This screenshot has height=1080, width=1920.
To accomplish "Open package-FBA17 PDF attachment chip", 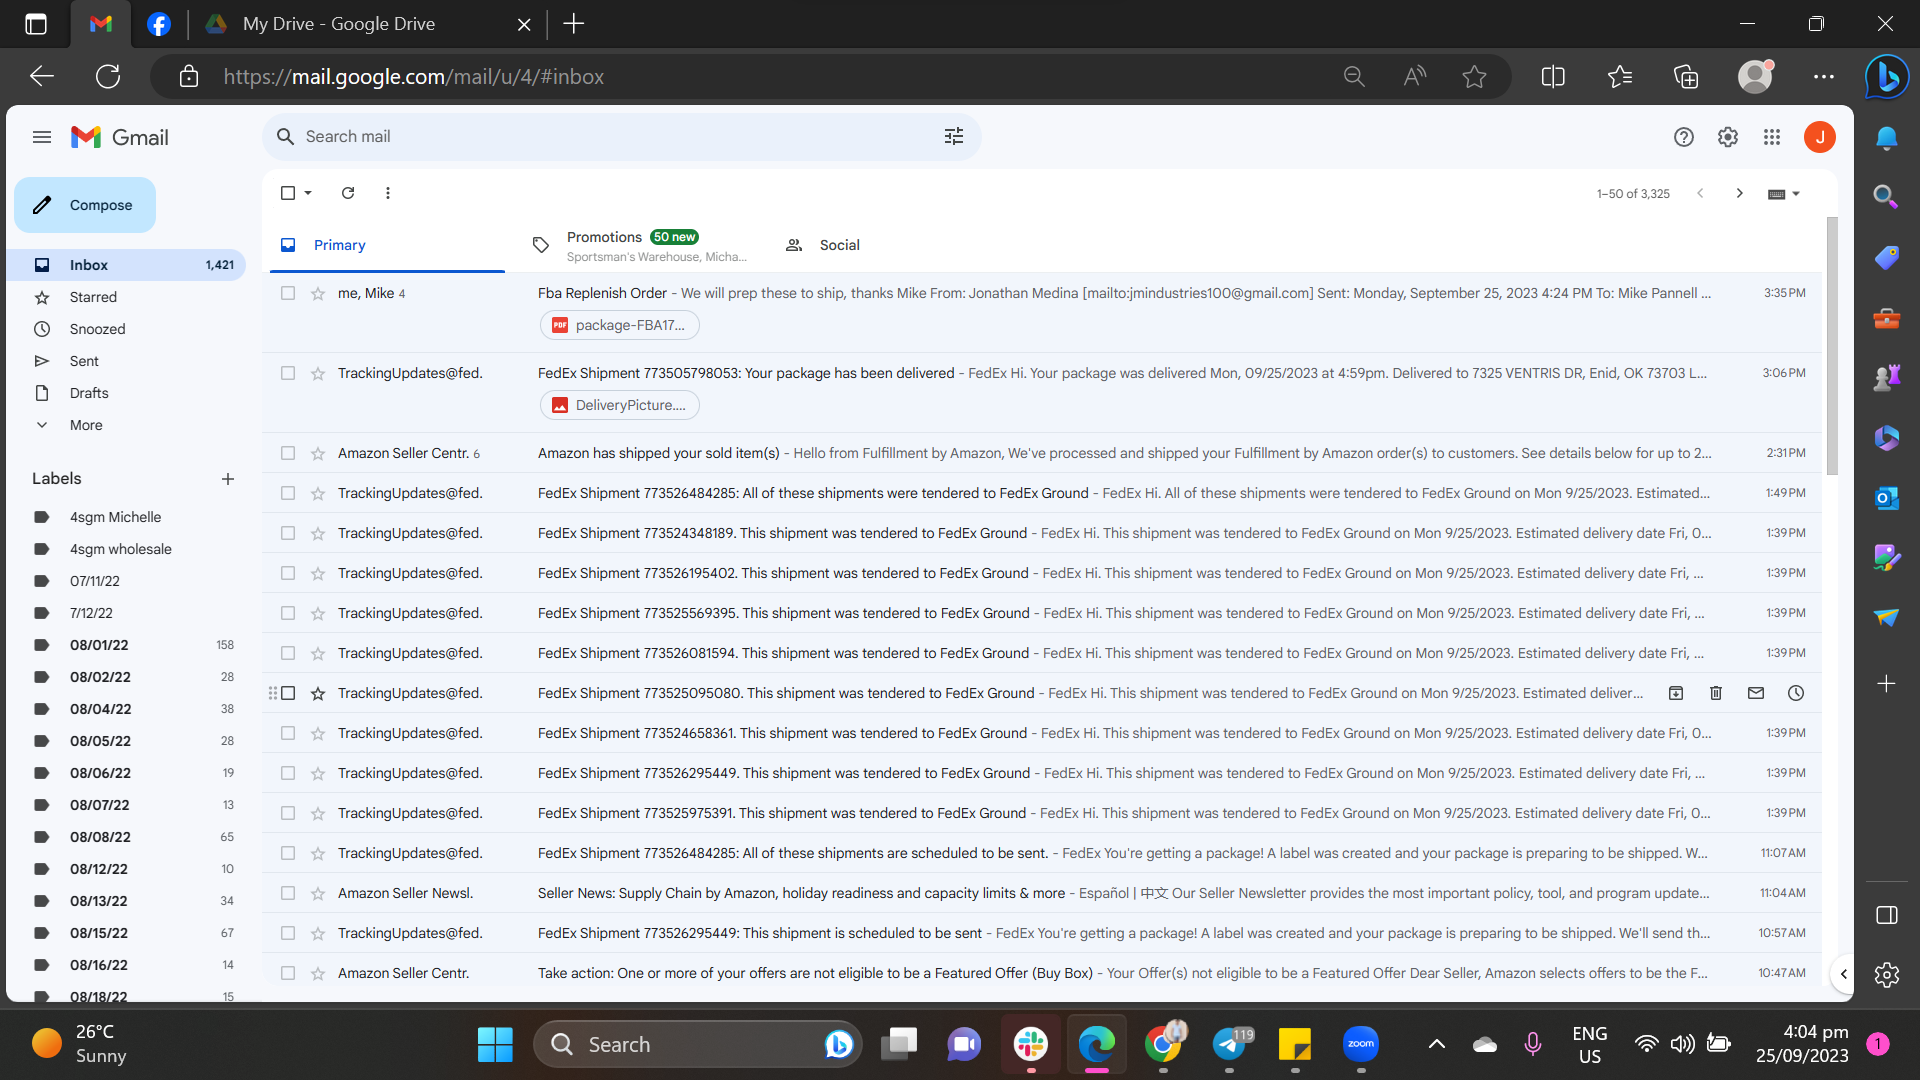I will [x=619, y=325].
